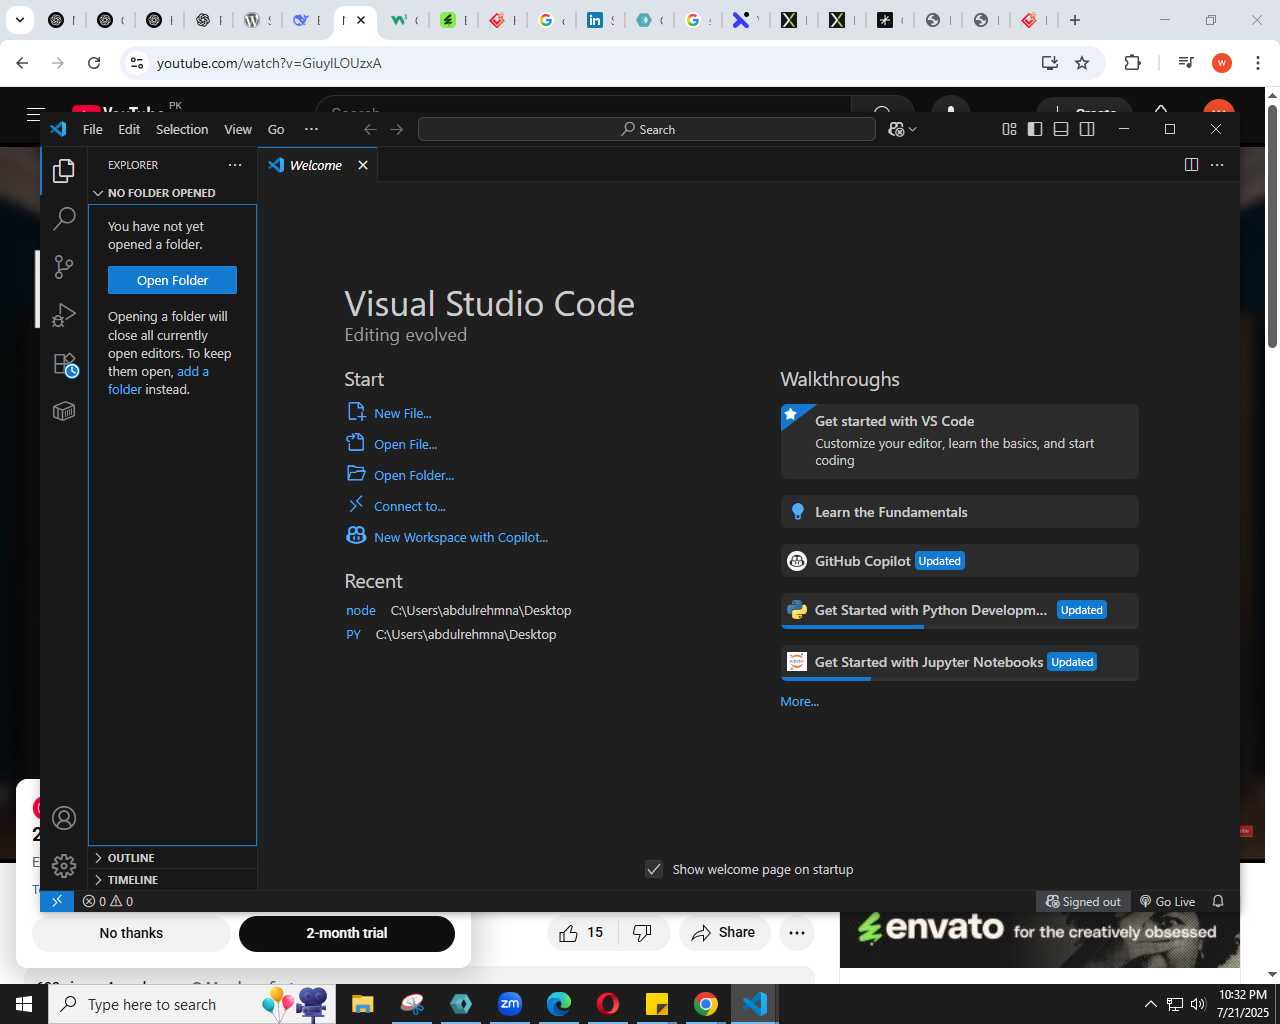Expand the Timeline section
Image resolution: width=1280 pixels, height=1024 pixels.
pos(172,880)
